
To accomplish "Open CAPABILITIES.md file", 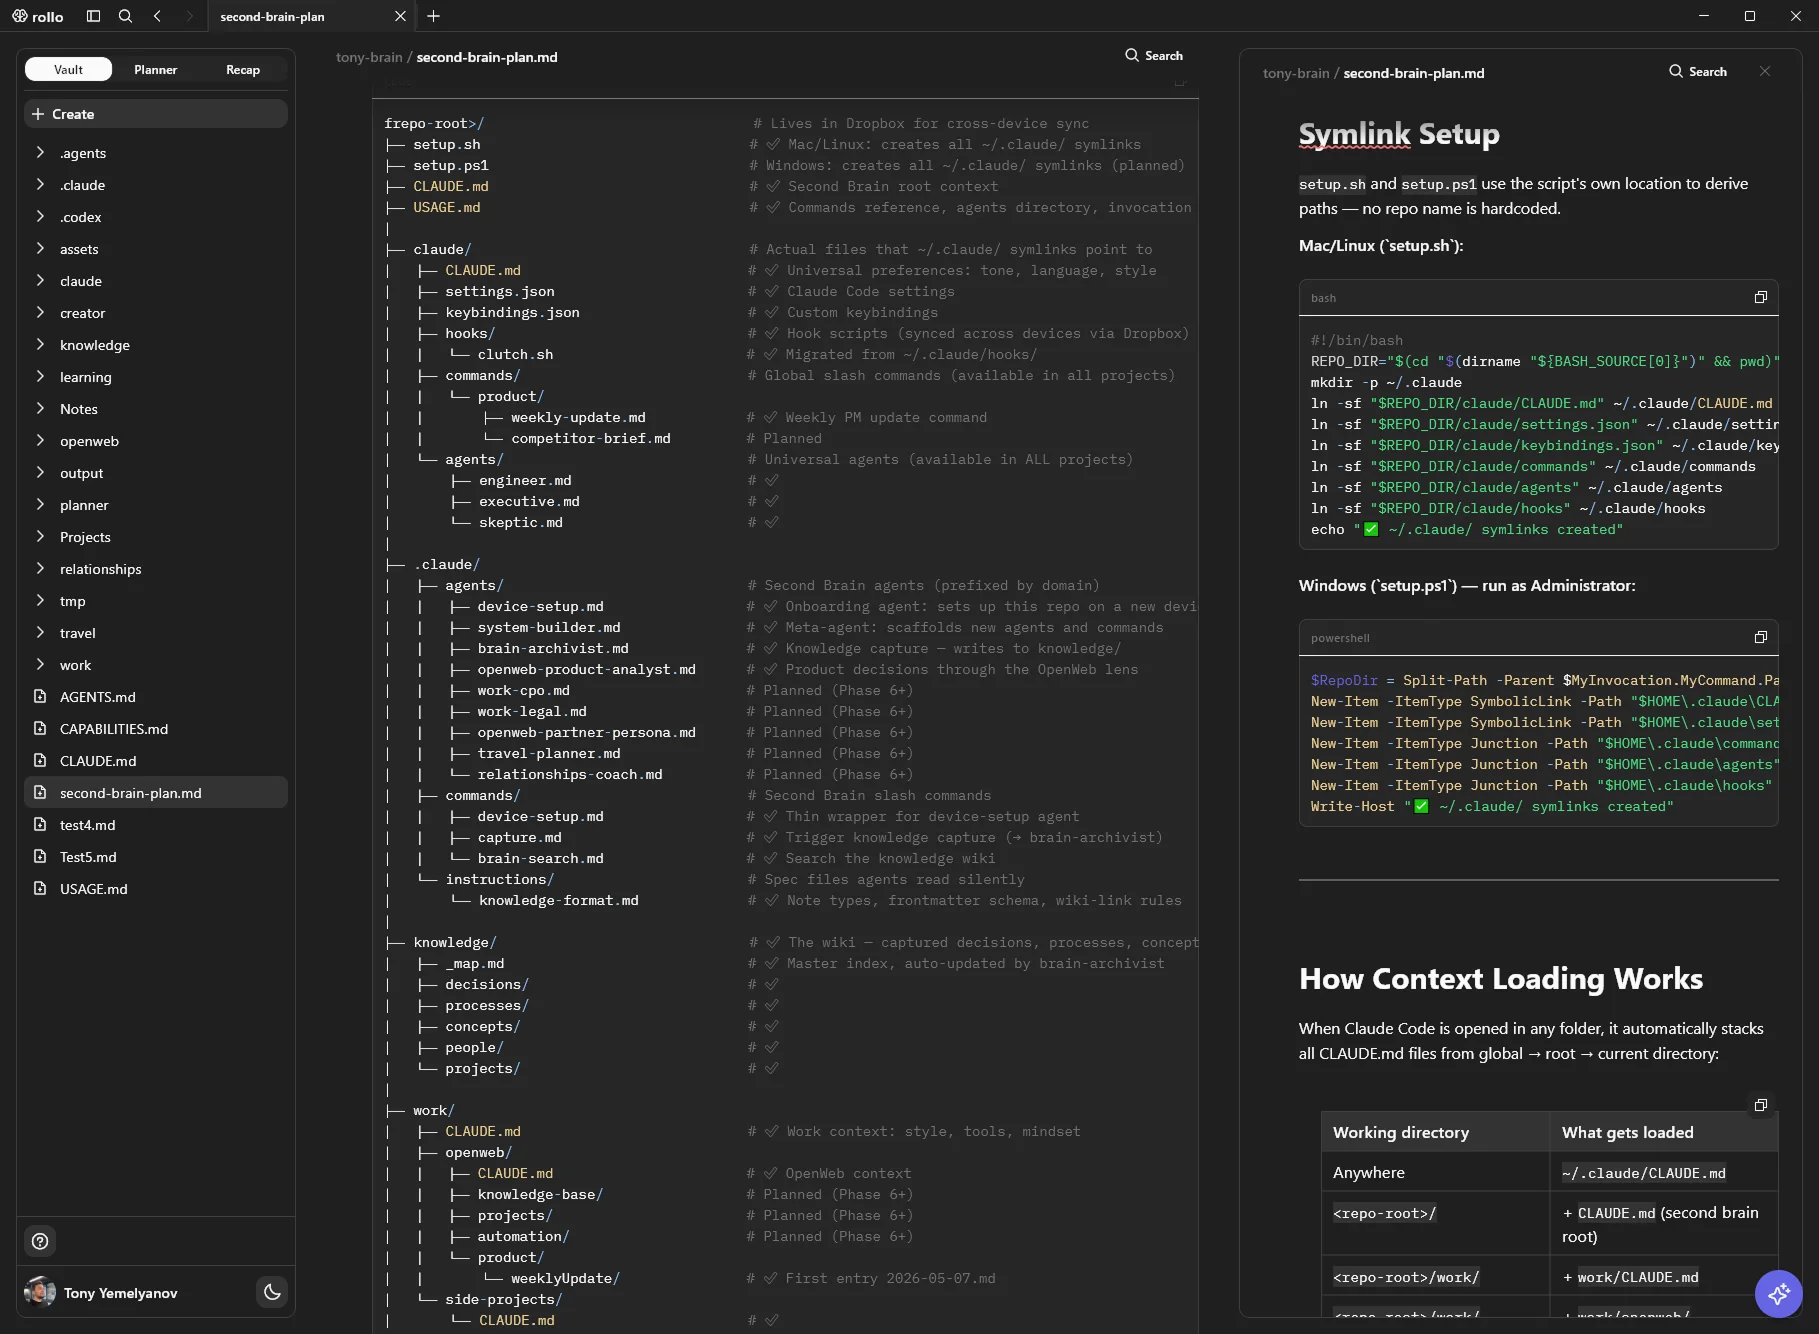I will coord(156,729).
